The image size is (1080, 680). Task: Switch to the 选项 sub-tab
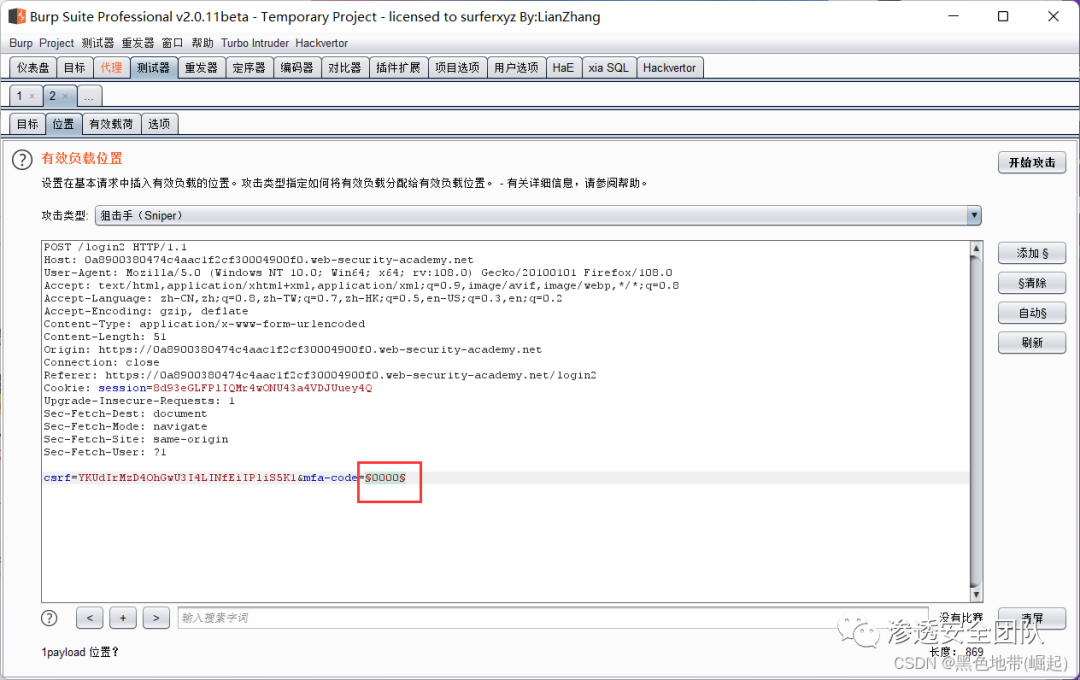coord(159,124)
